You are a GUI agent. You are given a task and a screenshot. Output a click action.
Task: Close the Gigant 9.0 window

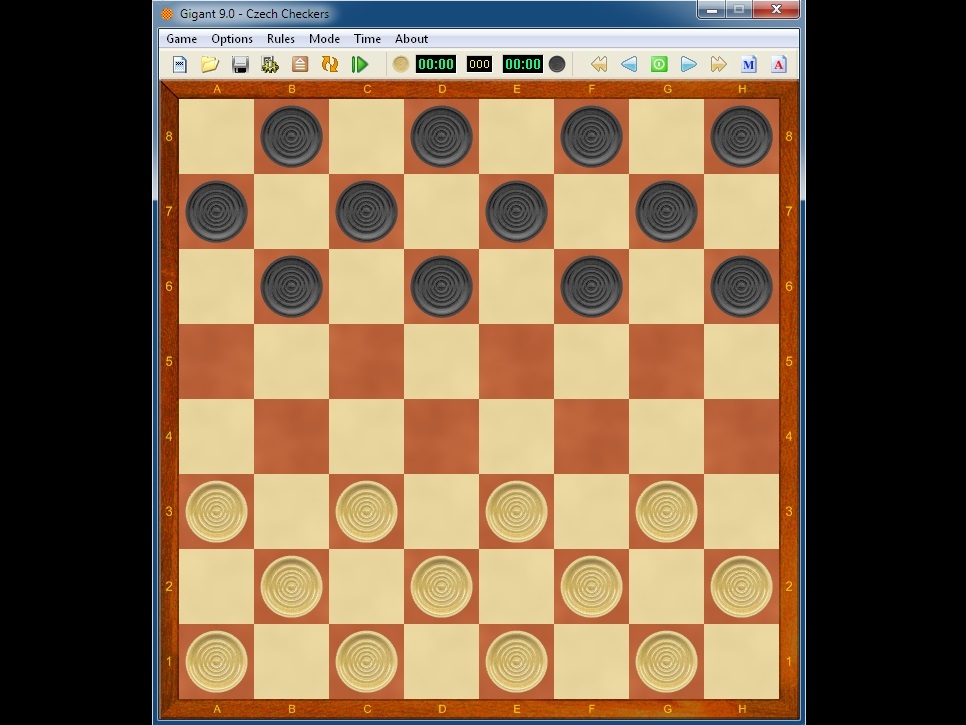point(776,9)
